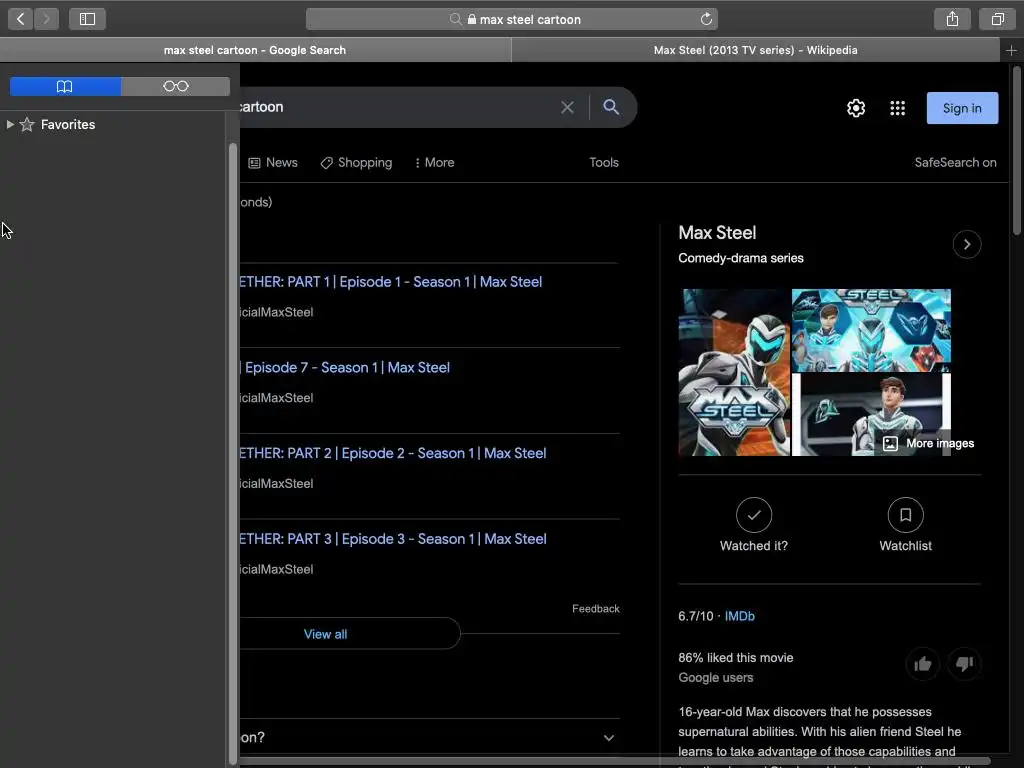Hide the sidebar with toolbar sidebar button
Image resolution: width=1024 pixels, height=768 pixels.
88,19
